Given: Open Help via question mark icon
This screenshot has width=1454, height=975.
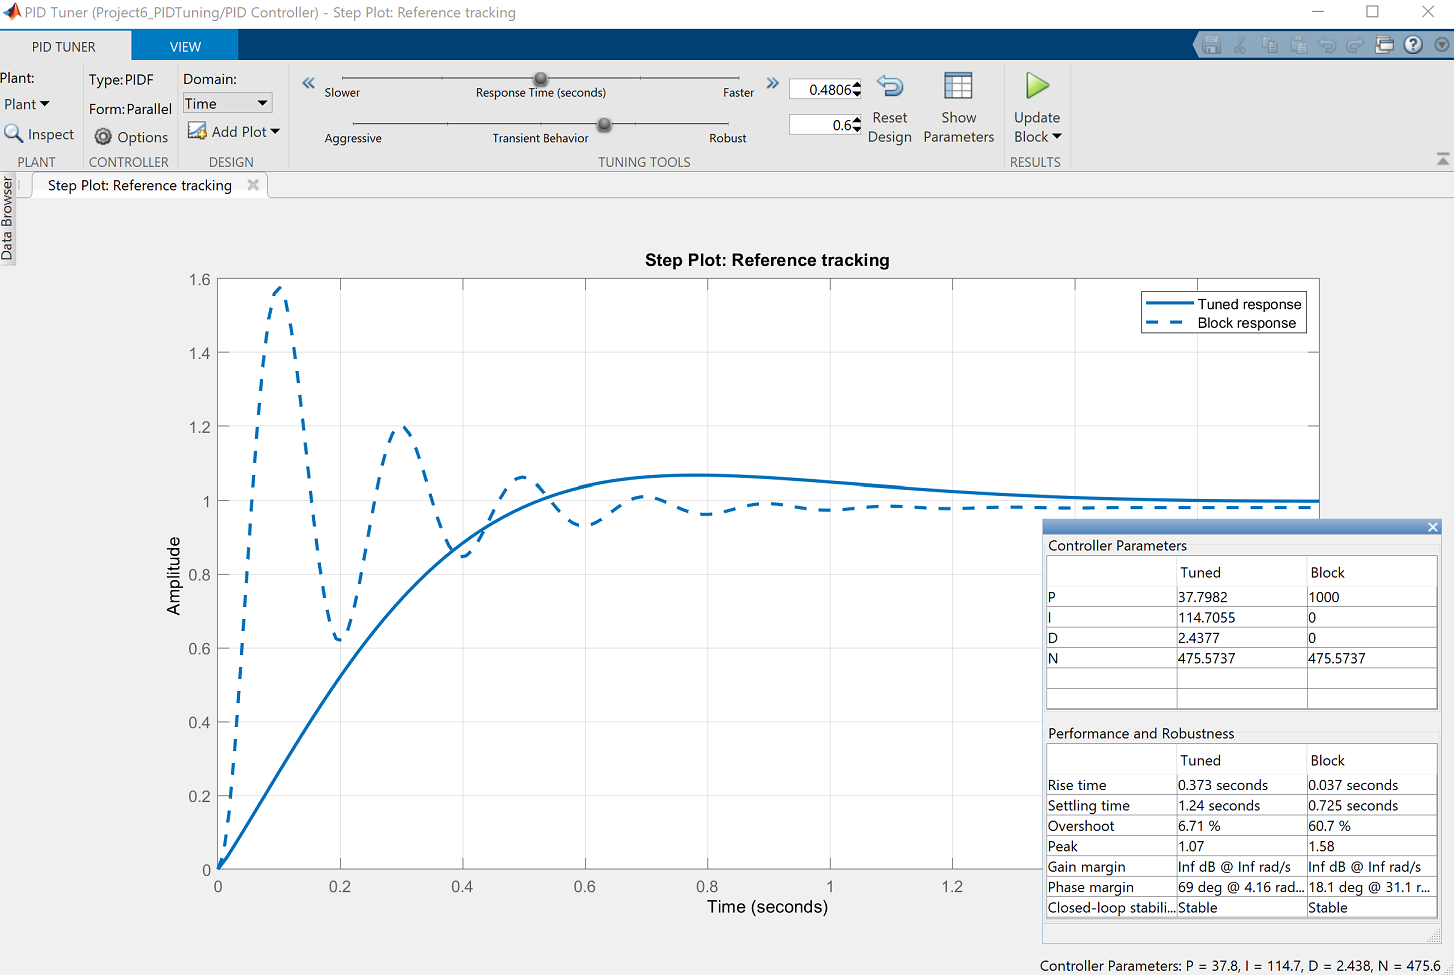Looking at the screenshot, I should (x=1413, y=45).
